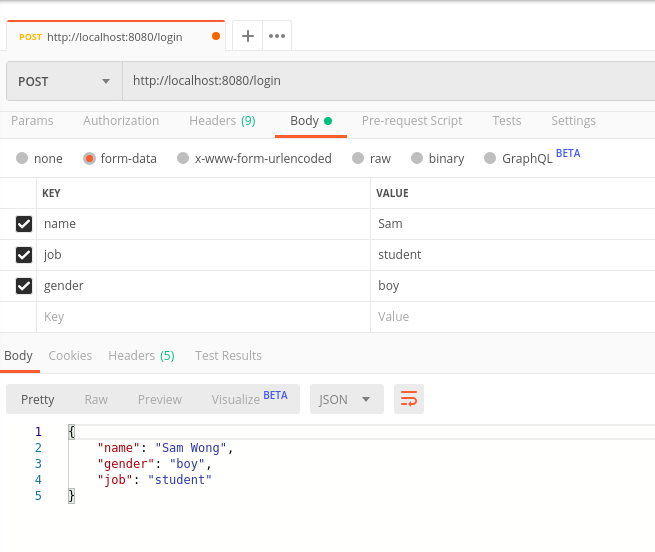
Task: Open the request Headers (9) tab
Action: (222, 121)
